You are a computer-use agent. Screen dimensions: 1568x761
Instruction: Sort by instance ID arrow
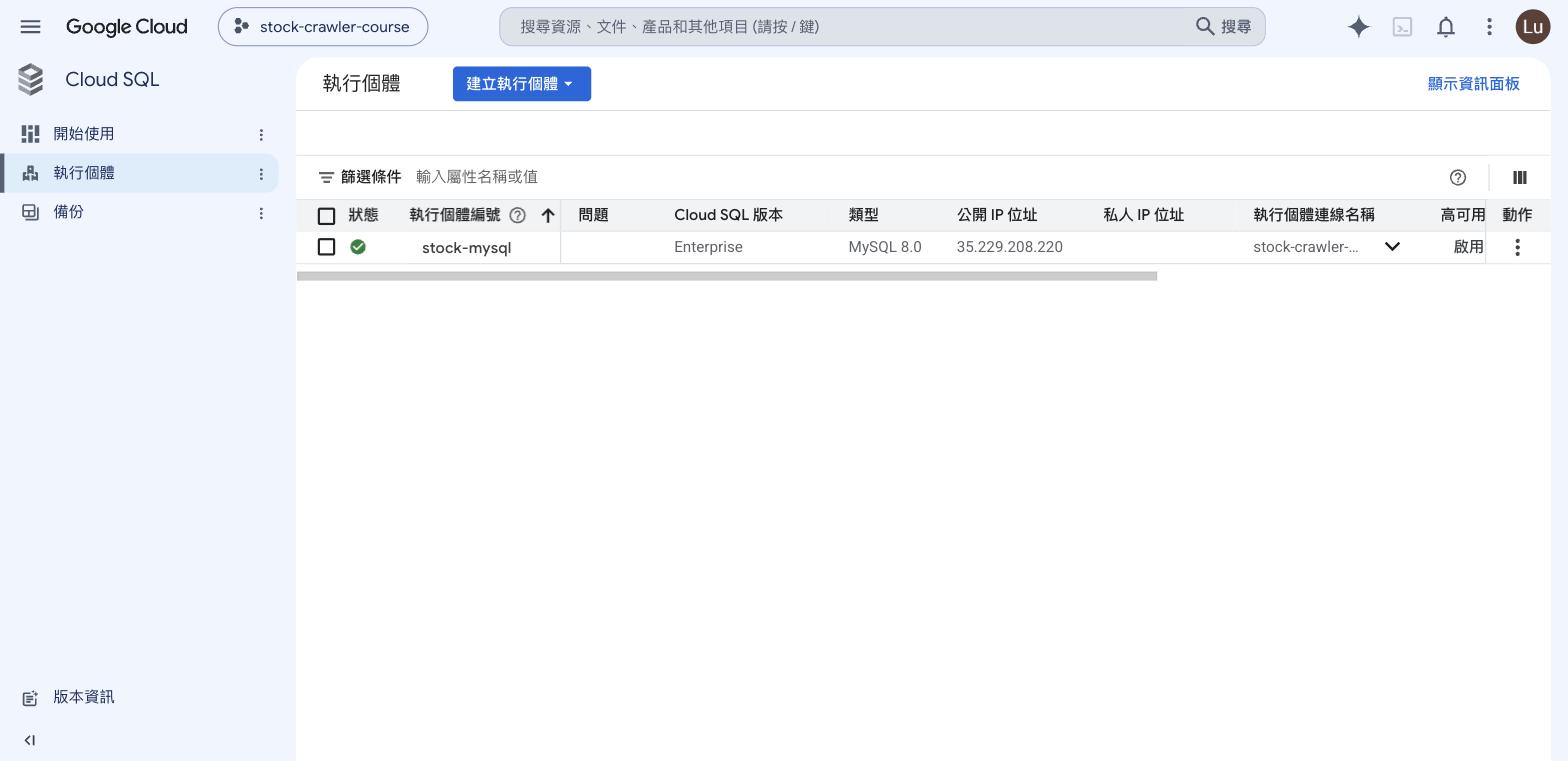click(x=548, y=215)
